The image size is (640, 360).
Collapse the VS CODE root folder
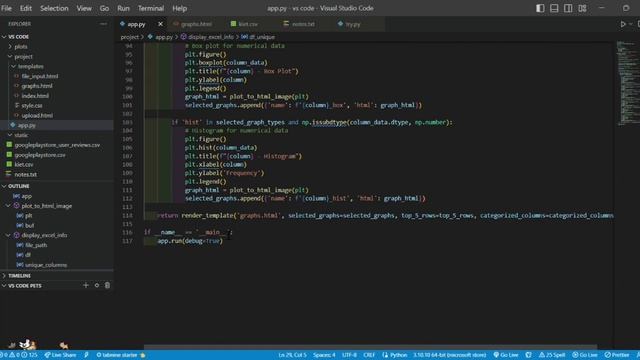click(x=18, y=37)
